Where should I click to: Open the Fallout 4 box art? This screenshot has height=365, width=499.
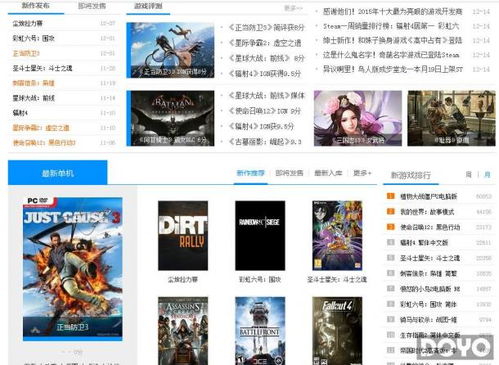click(x=337, y=331)
